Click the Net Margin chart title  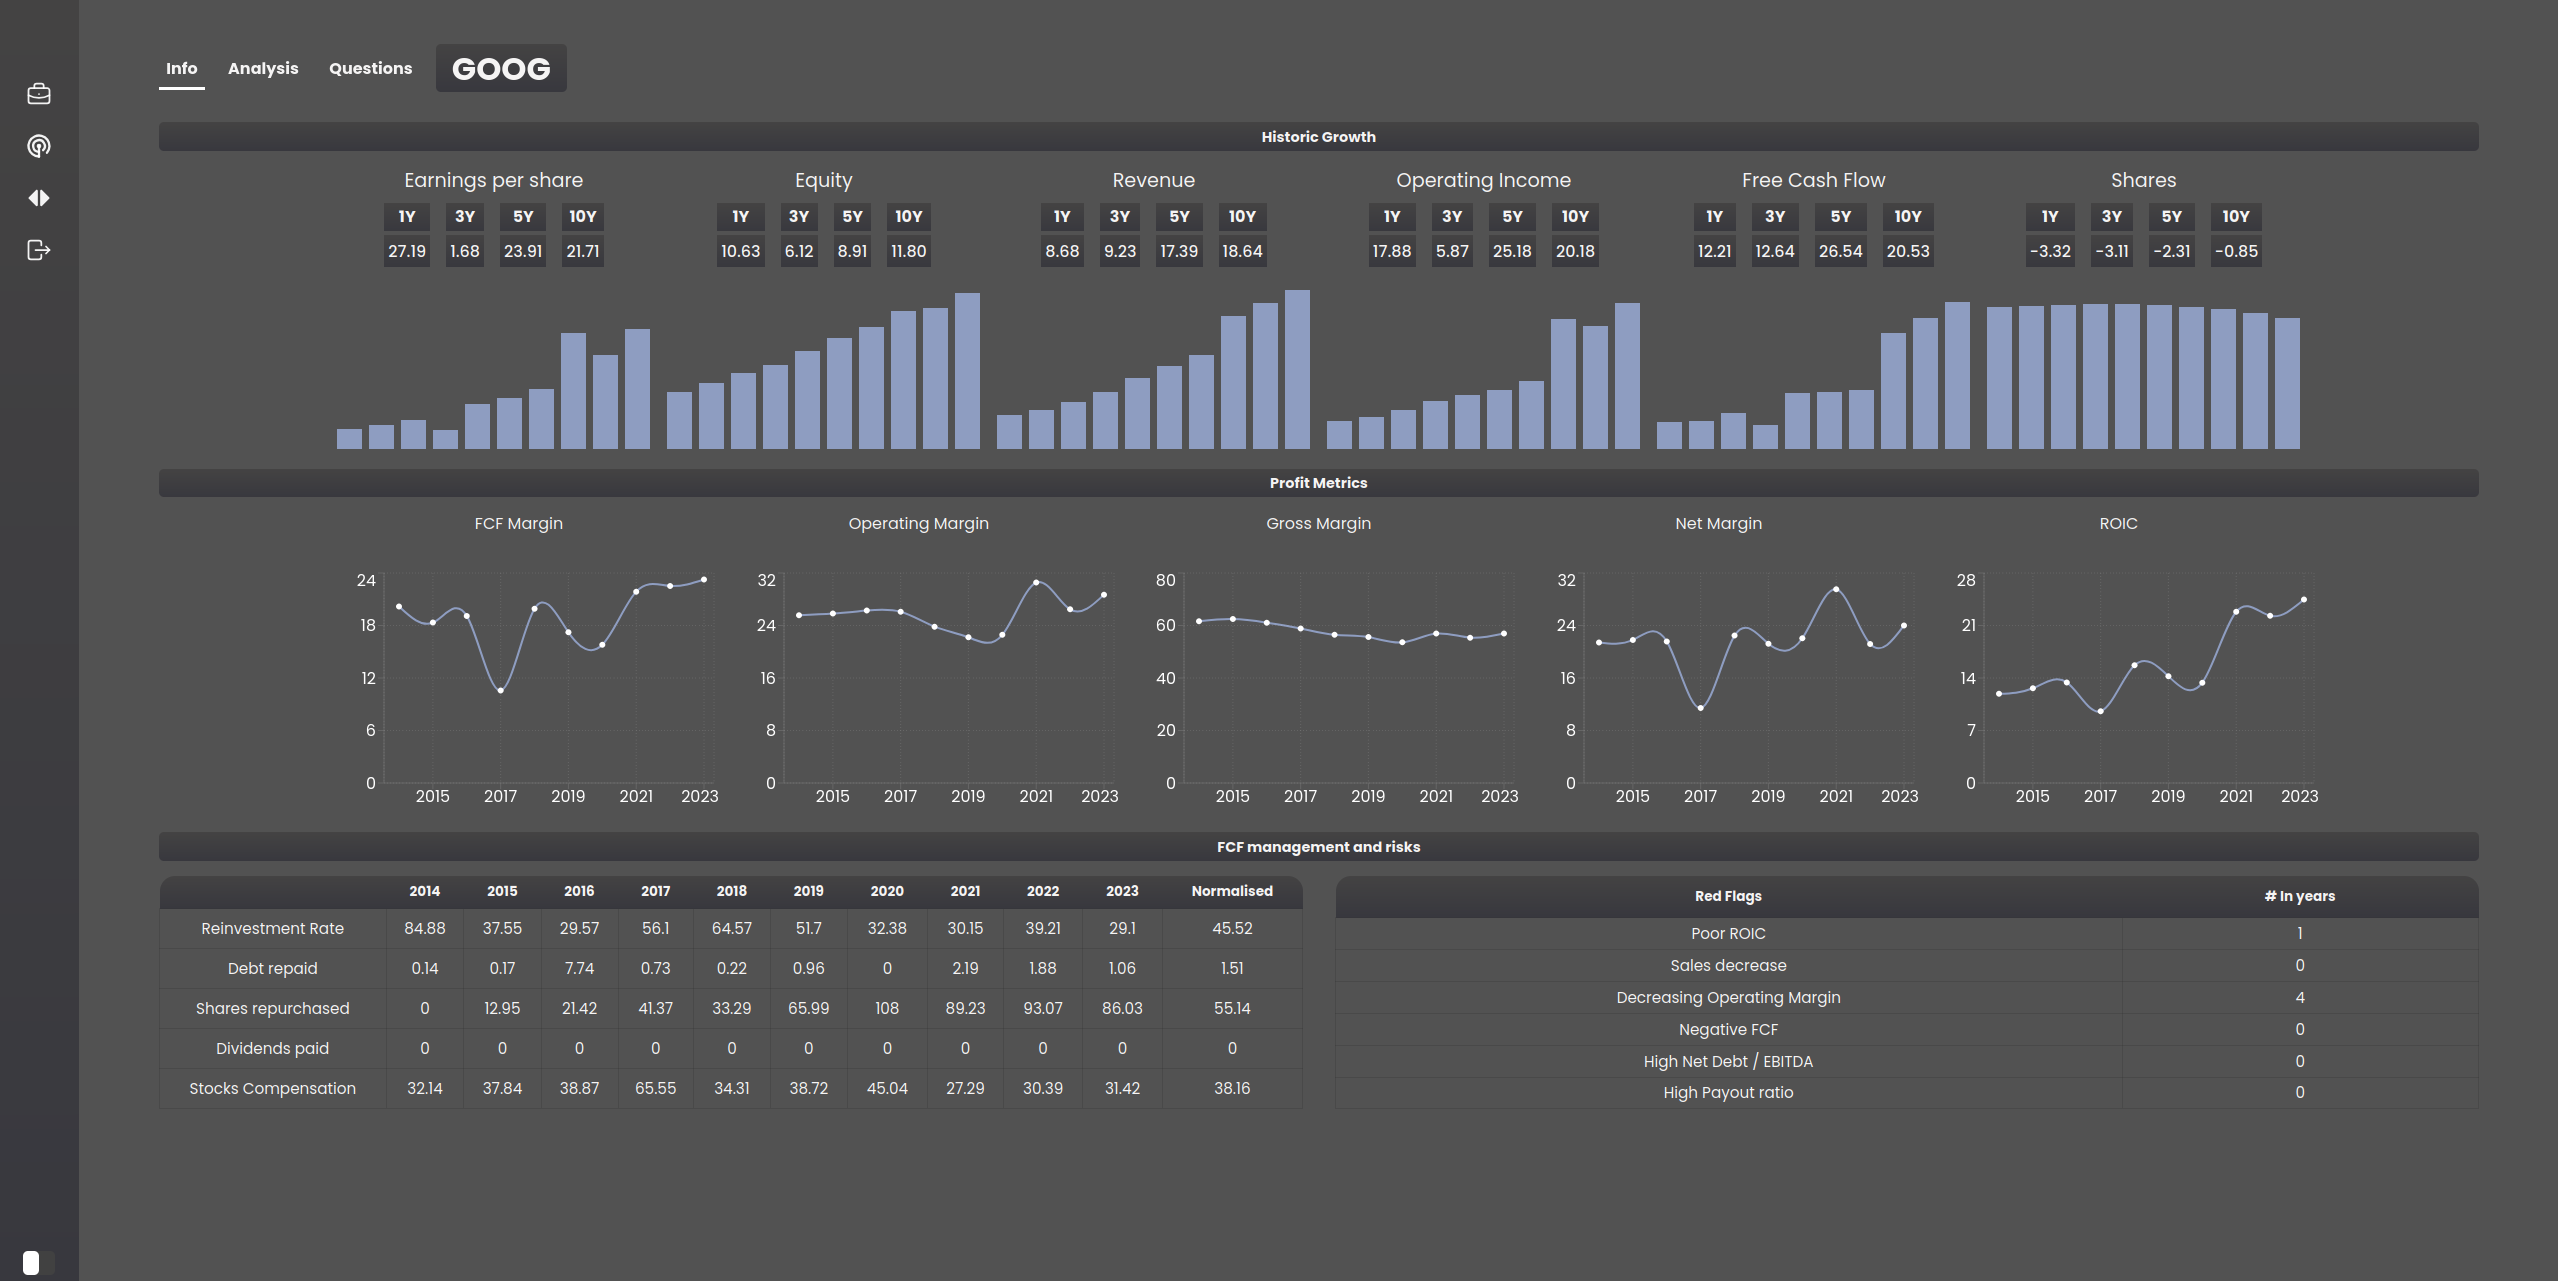click(x=1718, y=523)
